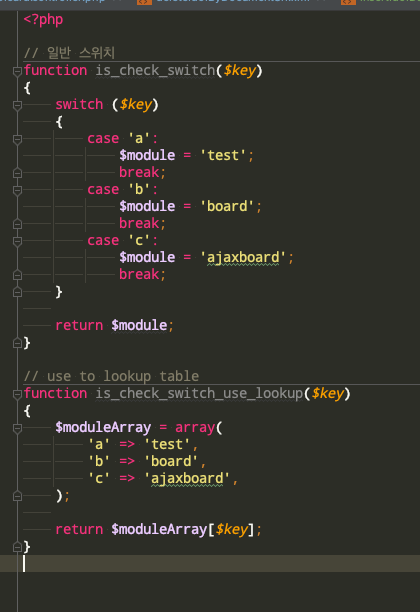Click the "use to lookup table" comment line

click(111, 376)
